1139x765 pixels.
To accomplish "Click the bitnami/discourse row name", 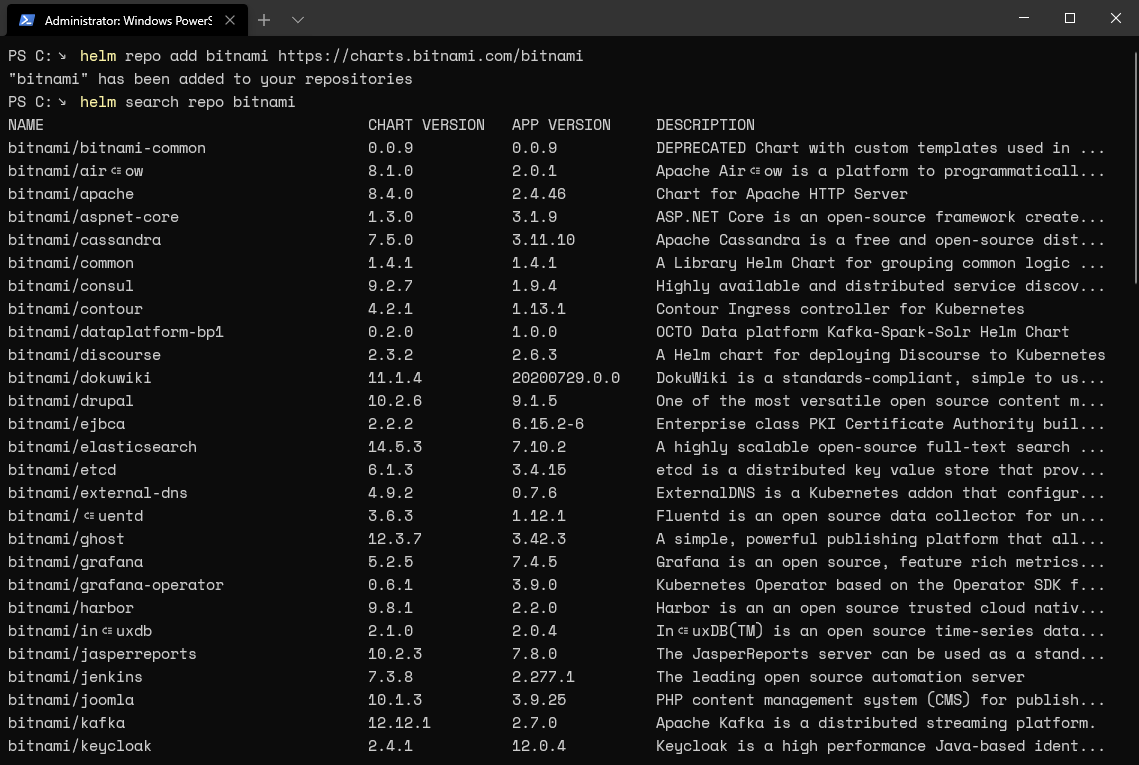I will (84, 355).
